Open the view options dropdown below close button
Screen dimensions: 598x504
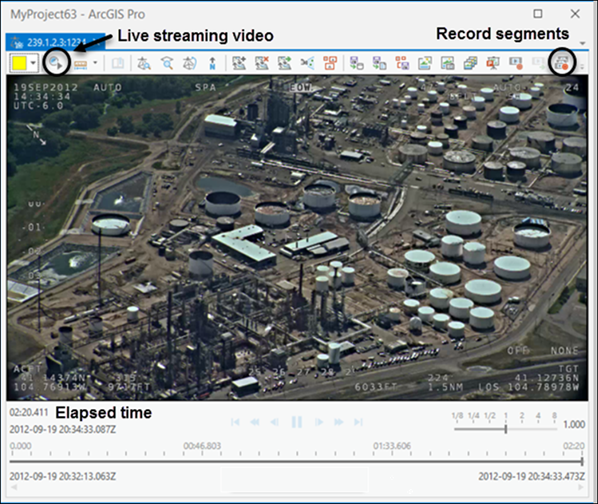[582, 43]
